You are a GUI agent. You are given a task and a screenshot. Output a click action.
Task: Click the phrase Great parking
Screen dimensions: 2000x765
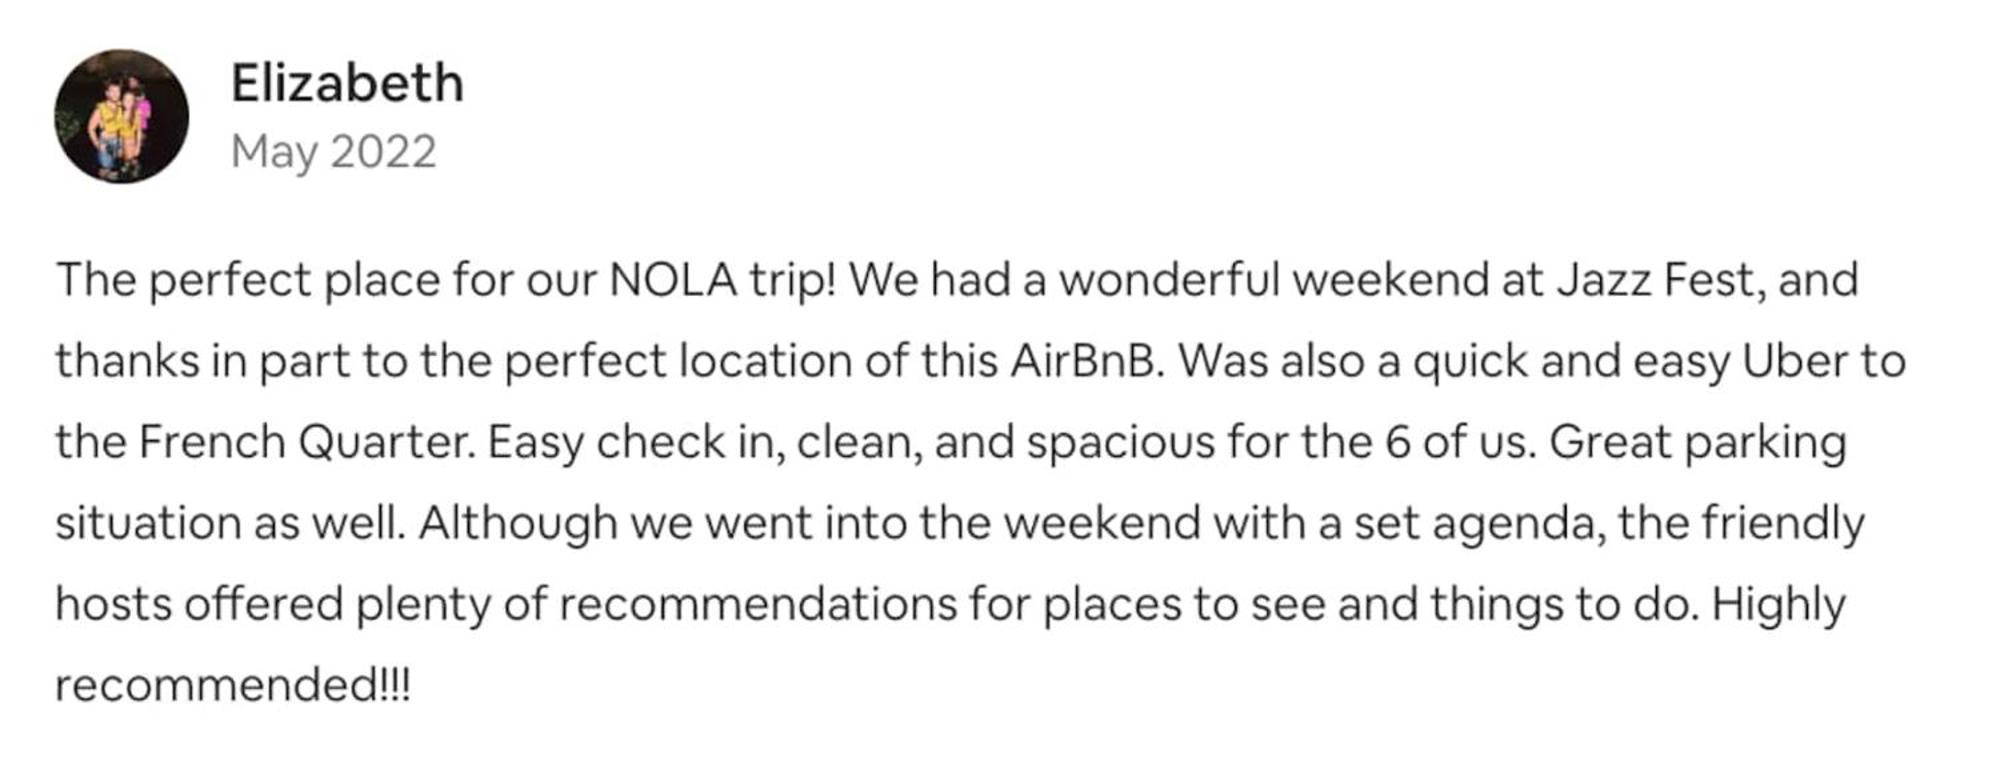pos(1697,442)
